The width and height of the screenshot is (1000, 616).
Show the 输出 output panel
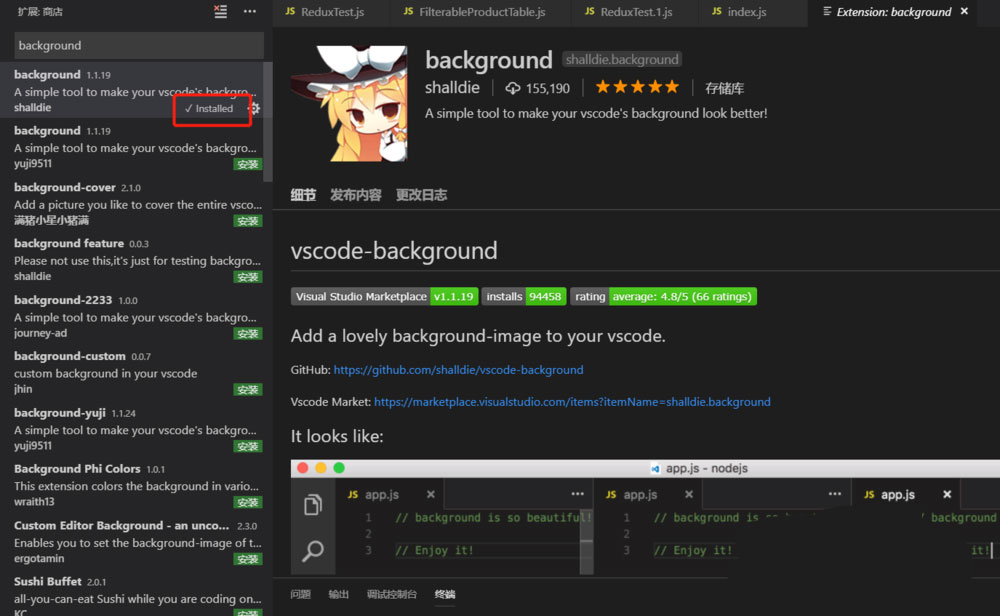click(x=338, y=593)
